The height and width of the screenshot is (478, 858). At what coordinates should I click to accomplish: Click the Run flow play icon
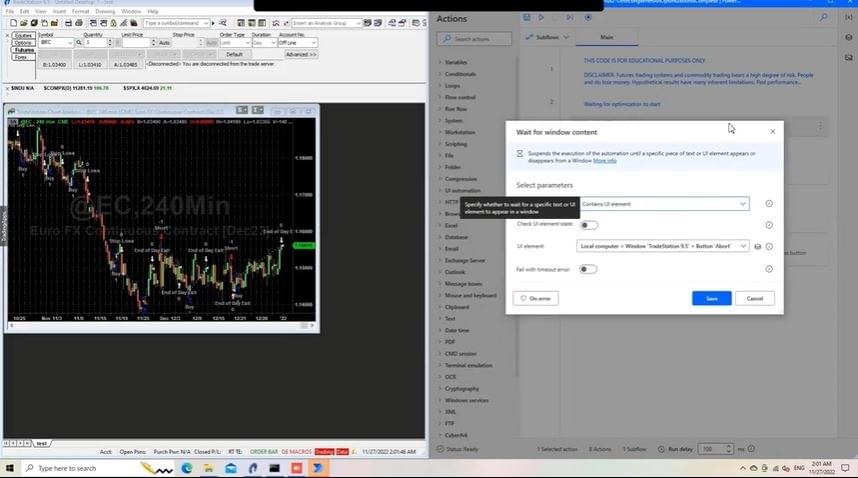[x=542, y=17]
